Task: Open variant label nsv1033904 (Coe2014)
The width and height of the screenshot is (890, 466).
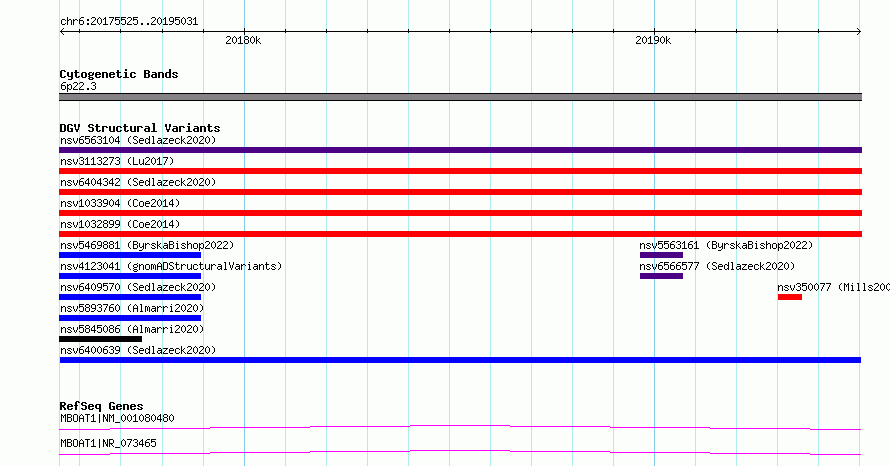Action: [x=120, y=203]
